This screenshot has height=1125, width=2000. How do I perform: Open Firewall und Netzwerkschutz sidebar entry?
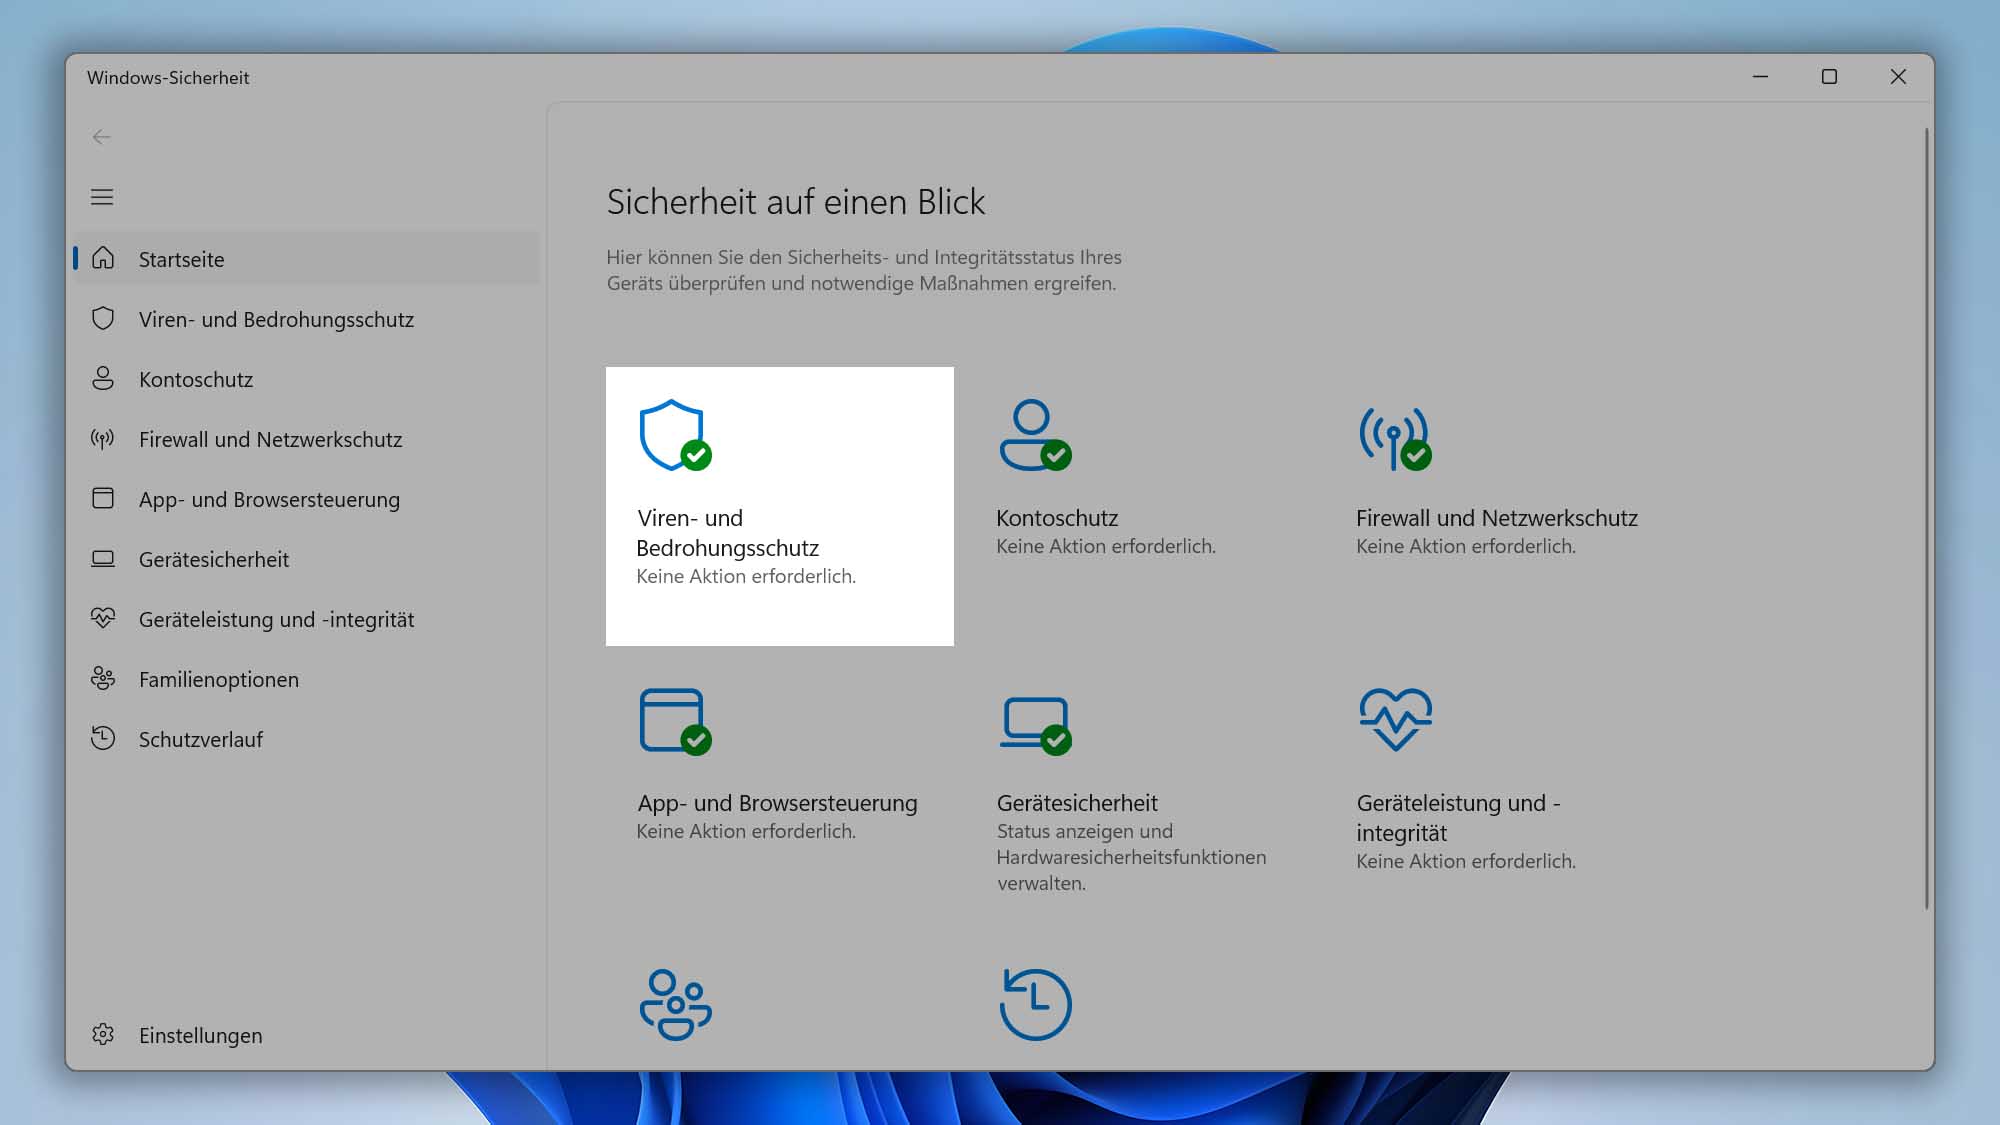click(x=307, y=438)
